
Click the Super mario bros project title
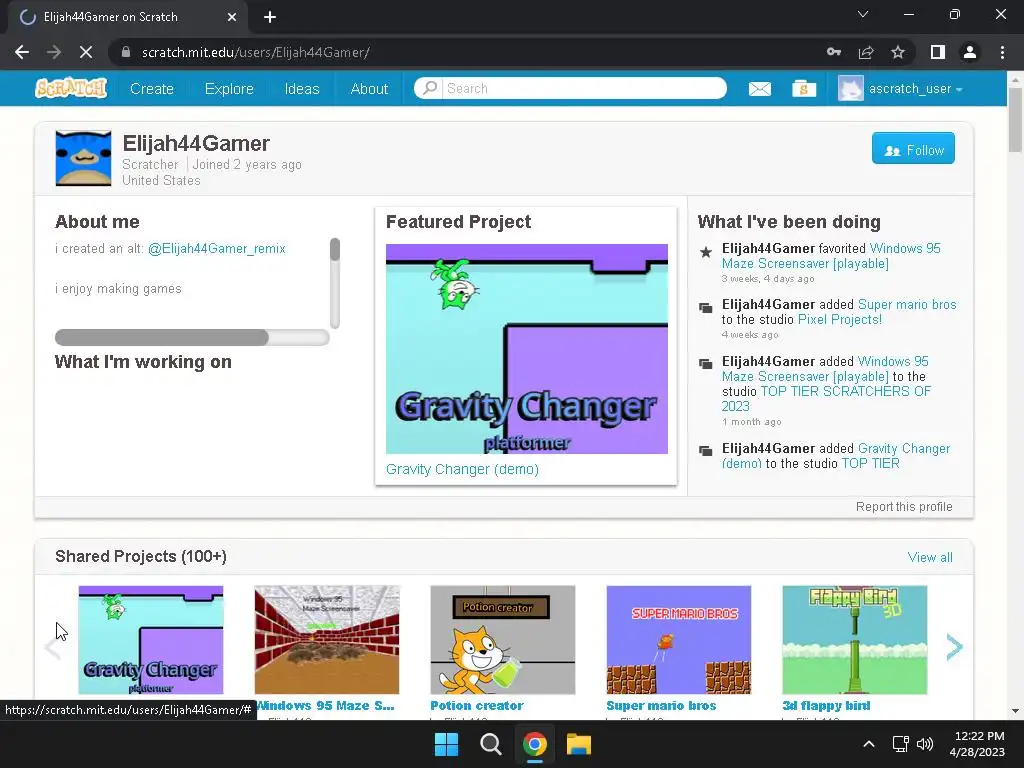pos(661,706)
